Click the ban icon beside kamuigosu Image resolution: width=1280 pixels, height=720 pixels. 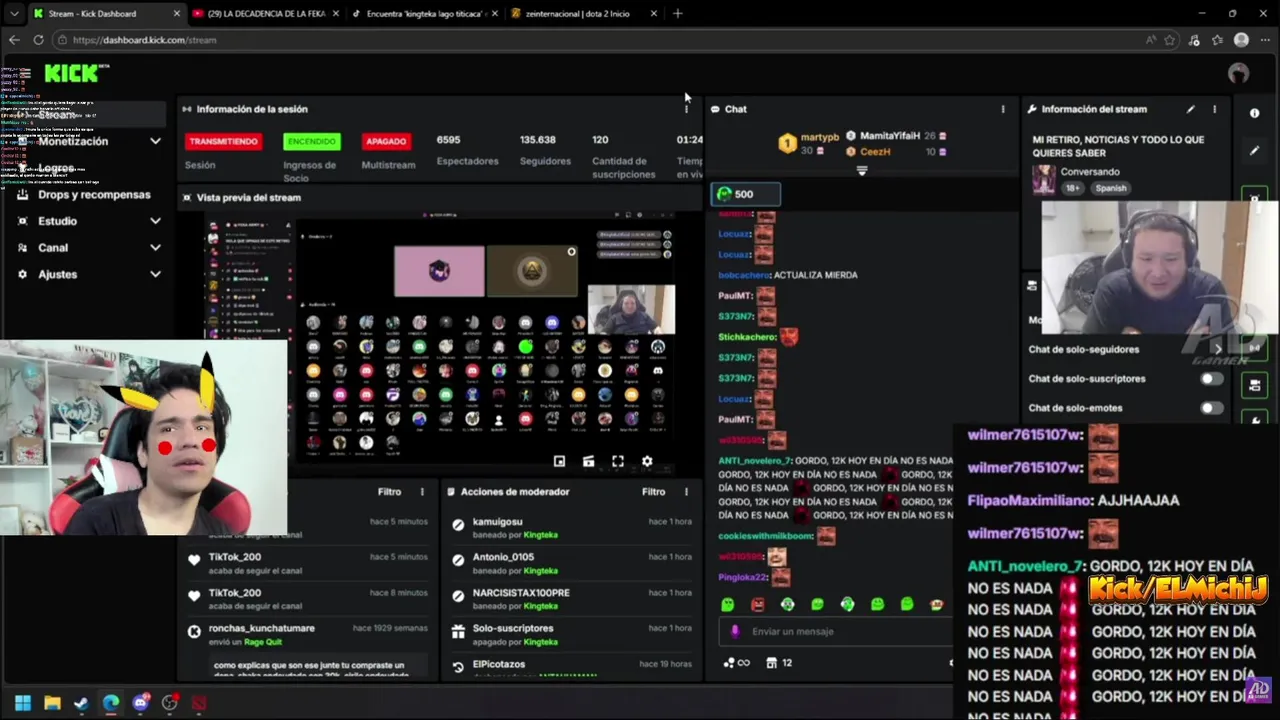point(458,524)
